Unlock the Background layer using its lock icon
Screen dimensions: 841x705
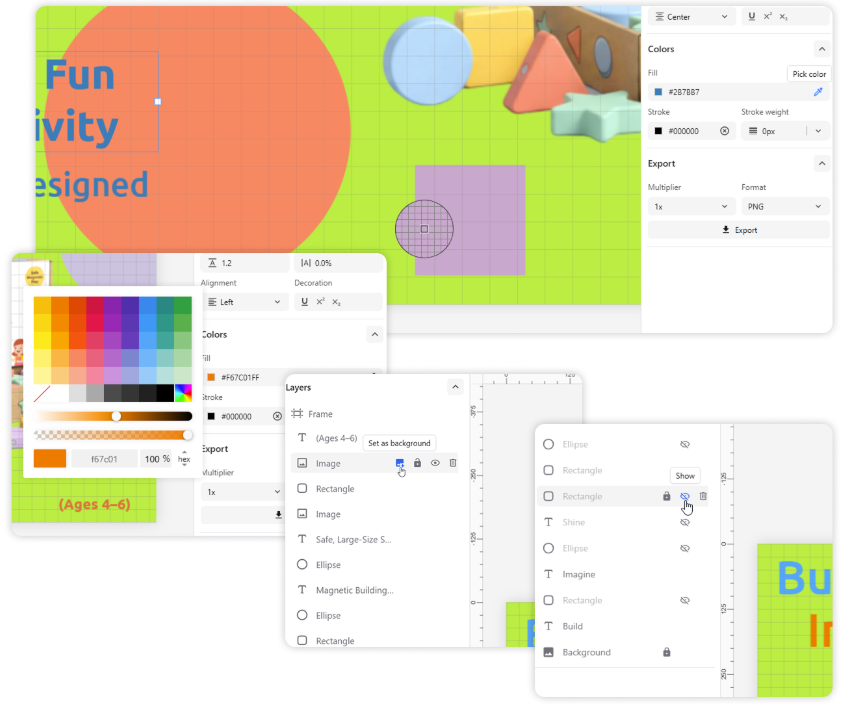coord(667,652)
